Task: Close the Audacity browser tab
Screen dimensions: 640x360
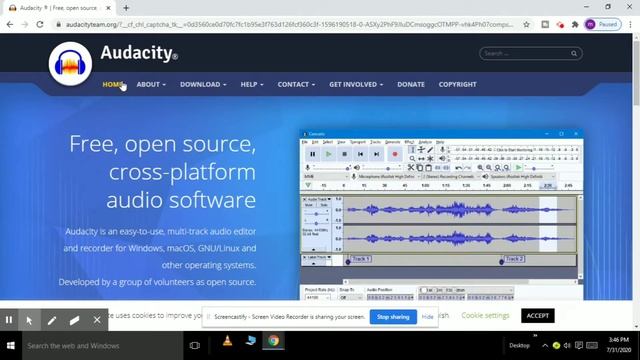Action: 109,8
